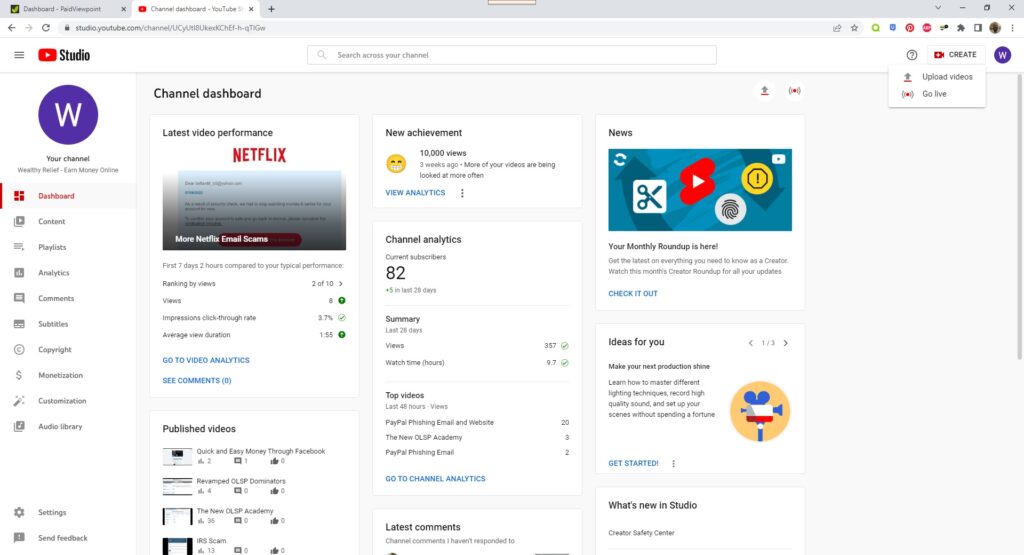Click the upload arrow icon beside Channel dashboard
The image size is (1024, 555).
(x=764, y=91)
